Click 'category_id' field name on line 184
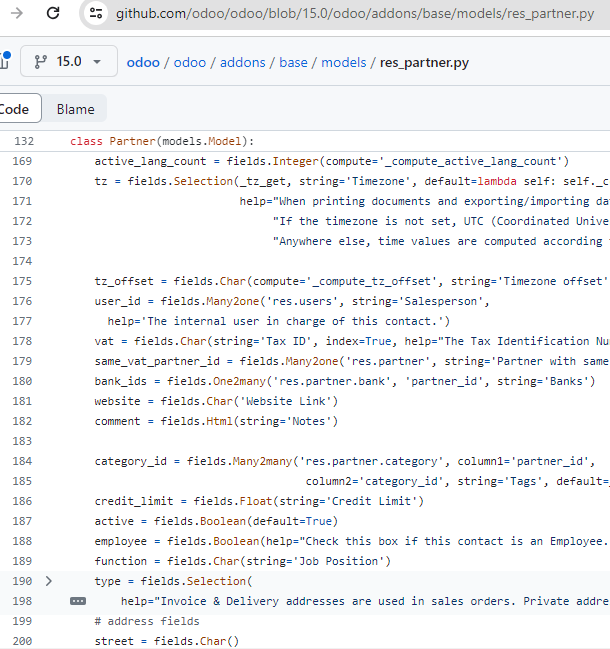This screenshot has width=610, height=649. tap(130, 462)
